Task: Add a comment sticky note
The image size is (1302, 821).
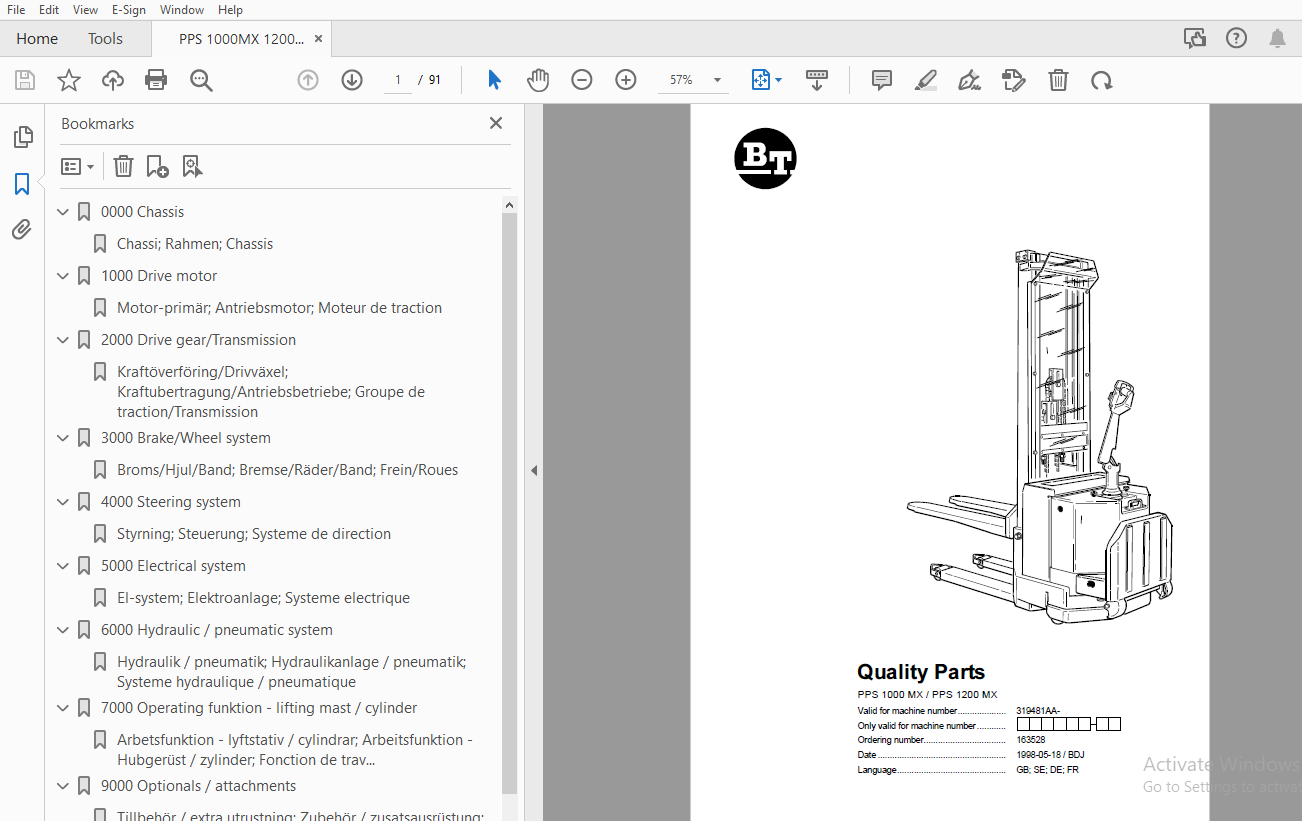Action: [882, 80]
